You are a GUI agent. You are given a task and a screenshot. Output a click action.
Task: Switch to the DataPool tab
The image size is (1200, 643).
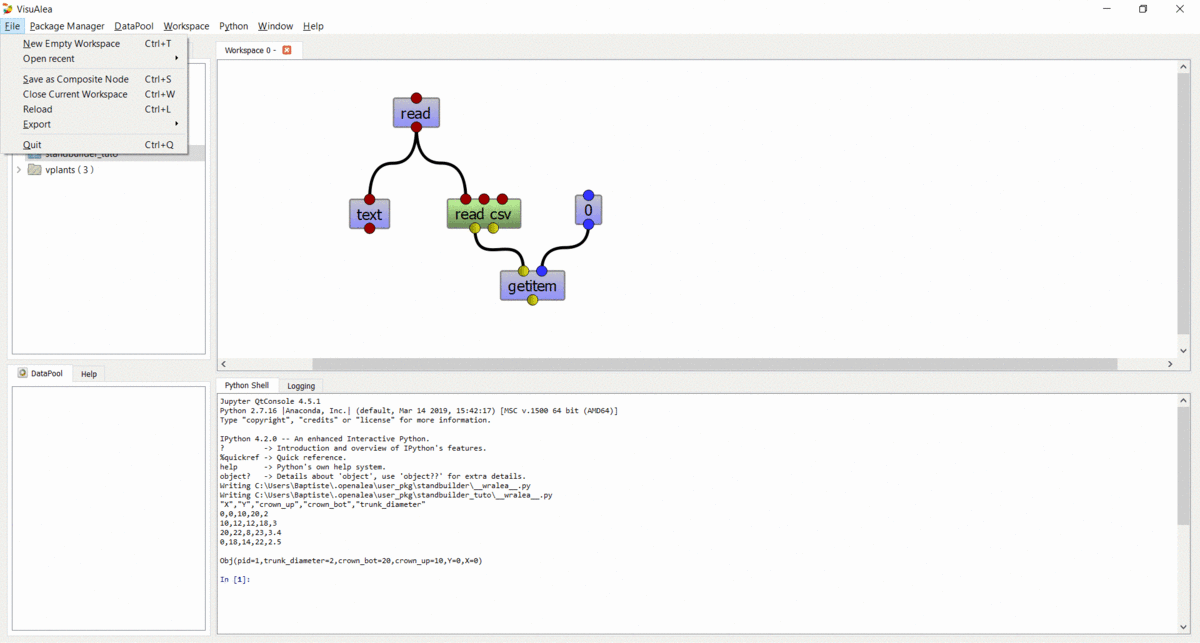tap(40, 373)
